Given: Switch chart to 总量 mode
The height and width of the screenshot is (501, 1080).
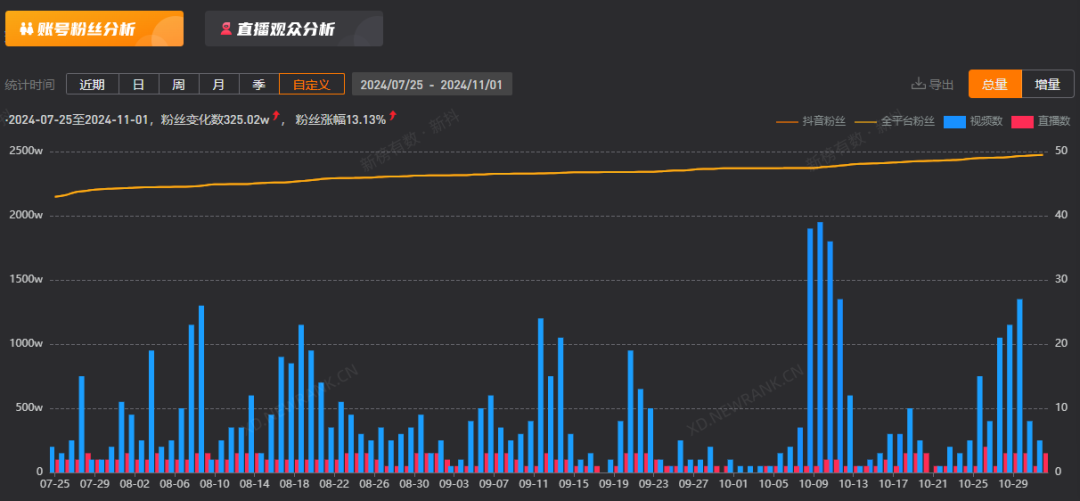Looking at the screenshot, I should 994,85.
